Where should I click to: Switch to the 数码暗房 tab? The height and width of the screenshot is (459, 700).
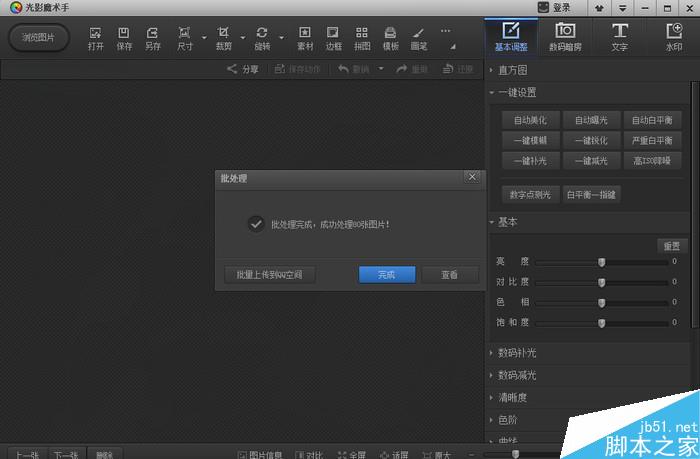565,38
